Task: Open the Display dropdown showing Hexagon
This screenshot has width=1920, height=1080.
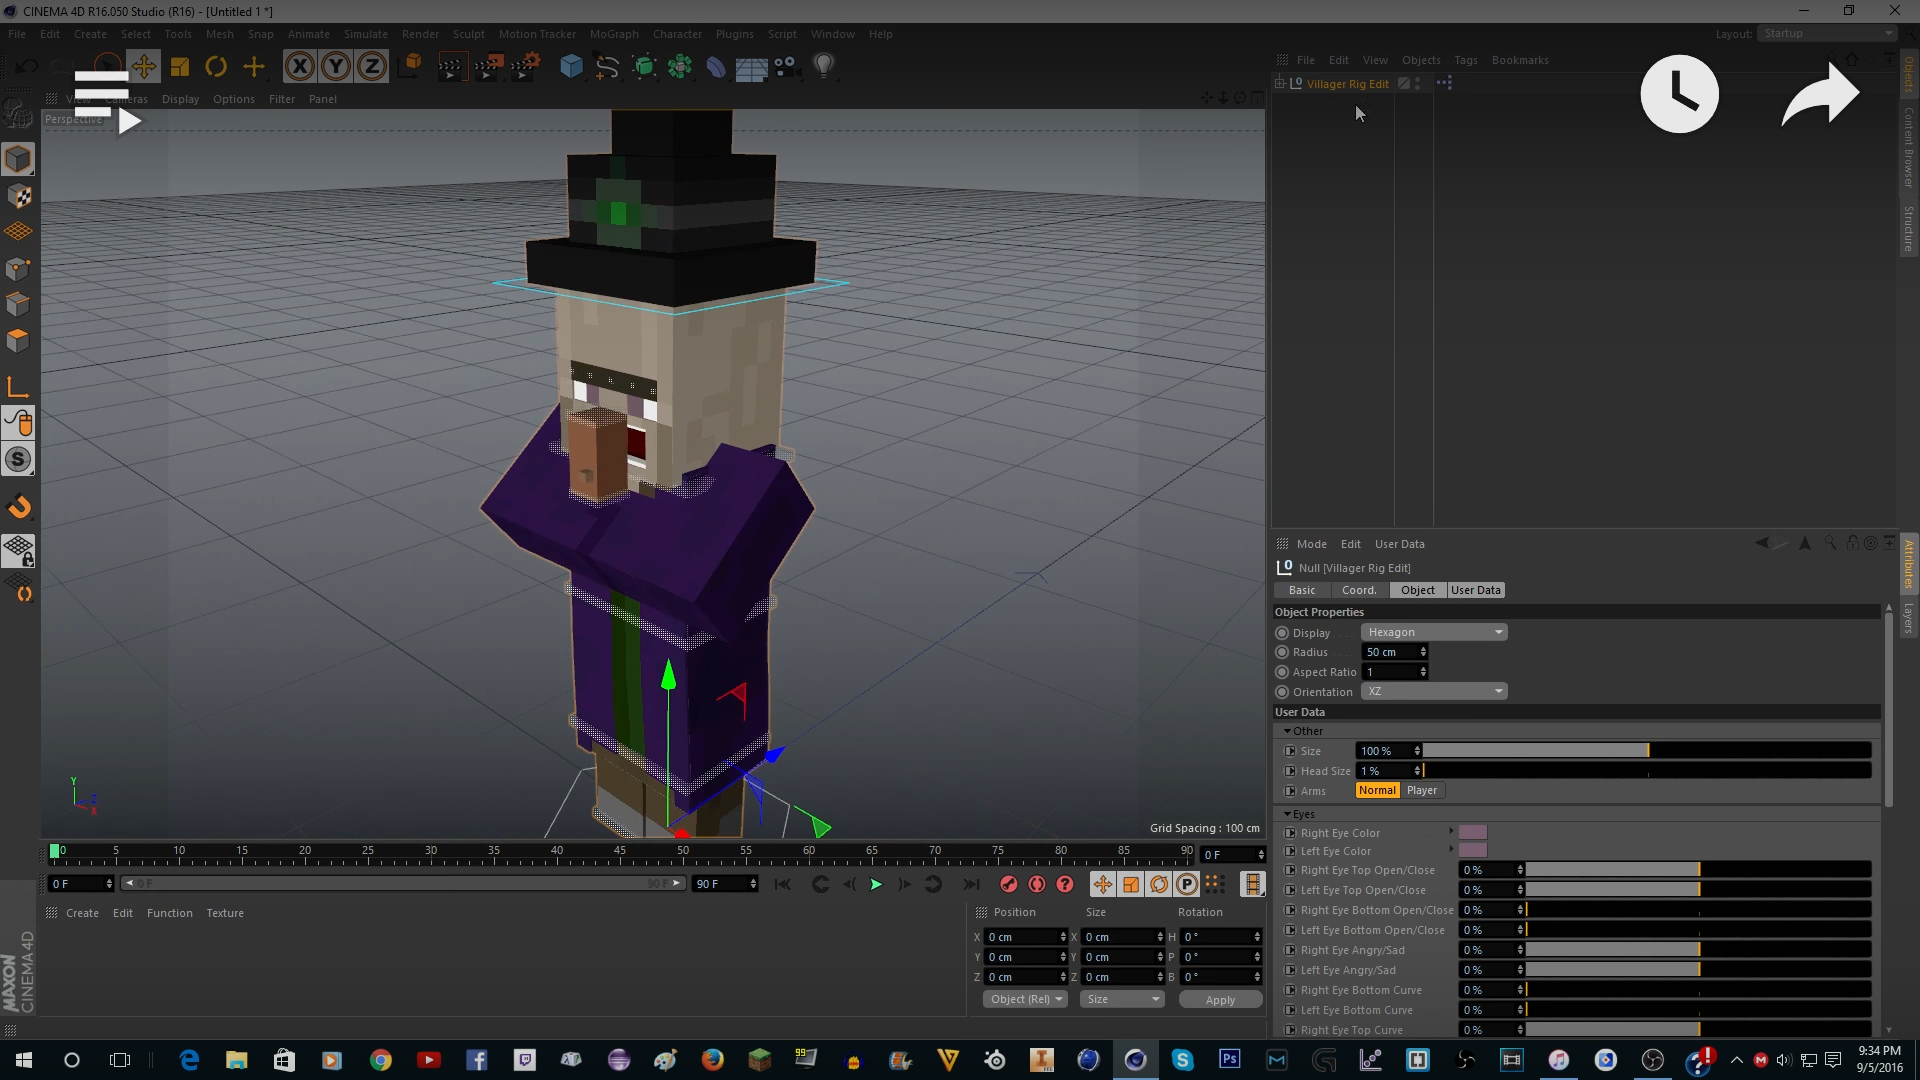Action: click(x=1433, y=632)
